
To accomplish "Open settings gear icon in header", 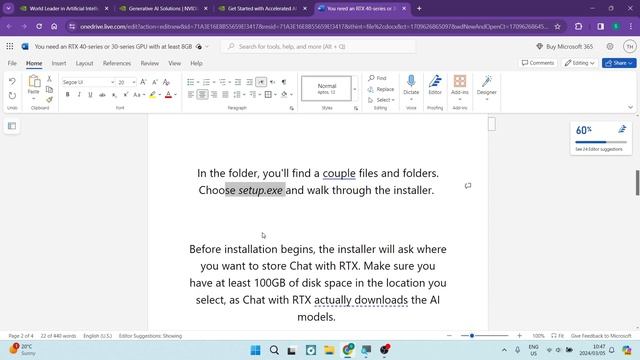I will pos(610,47).
